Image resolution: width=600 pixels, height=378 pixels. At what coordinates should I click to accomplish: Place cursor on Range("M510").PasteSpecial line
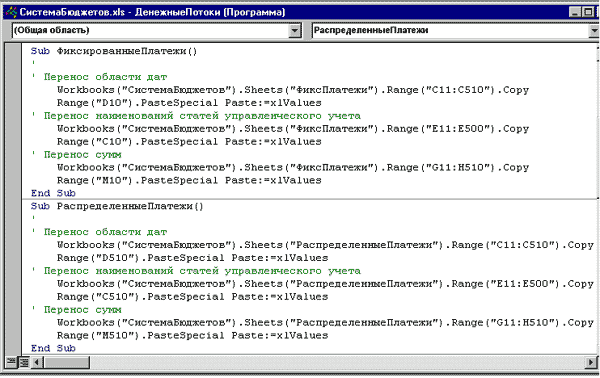tap(192, 336)
